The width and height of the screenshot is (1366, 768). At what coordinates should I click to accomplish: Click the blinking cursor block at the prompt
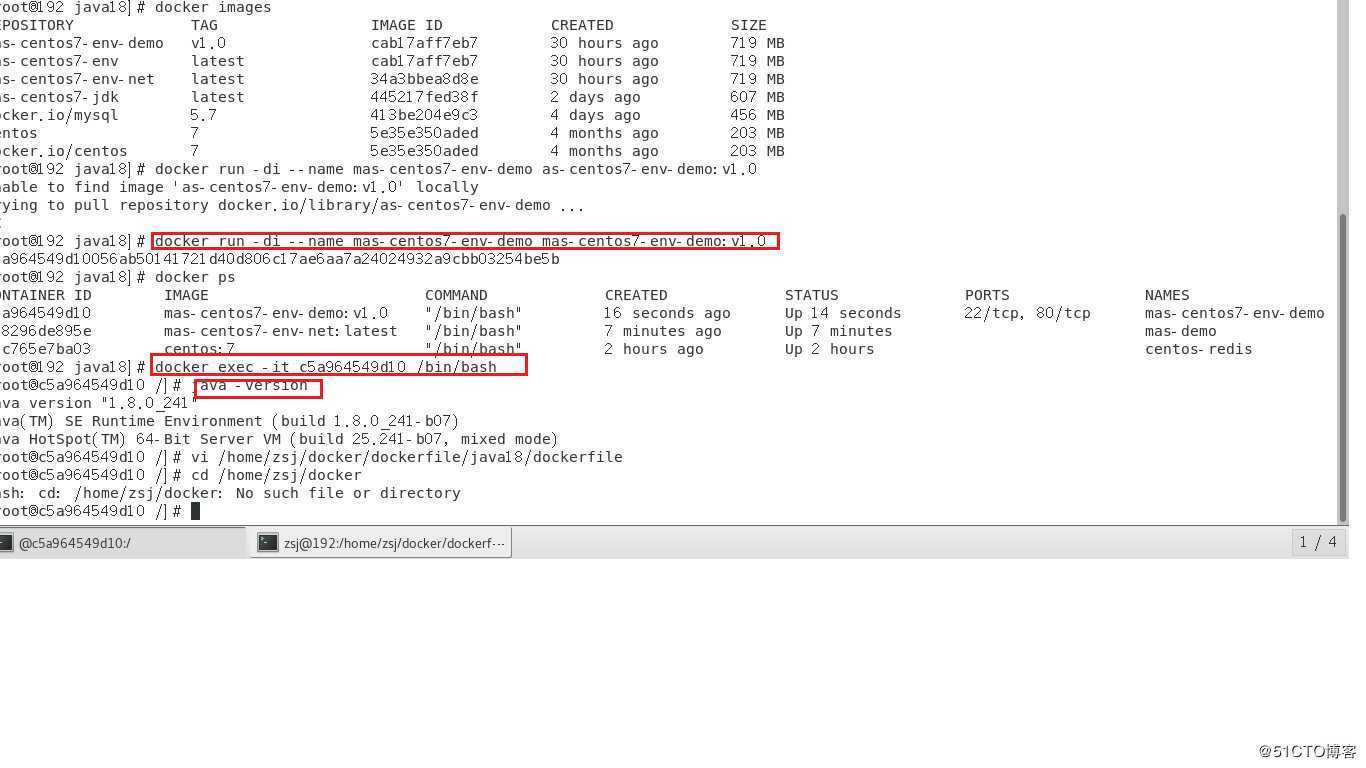(196, 511)
